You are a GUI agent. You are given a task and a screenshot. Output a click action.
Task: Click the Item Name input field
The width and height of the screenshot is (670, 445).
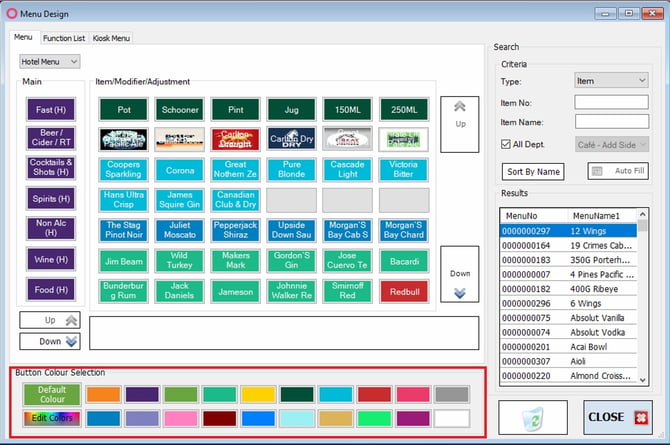(x=611, y=121)
